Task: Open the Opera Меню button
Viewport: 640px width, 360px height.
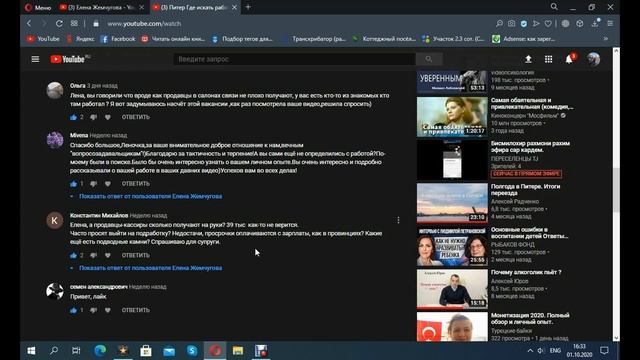Action: 38,7
